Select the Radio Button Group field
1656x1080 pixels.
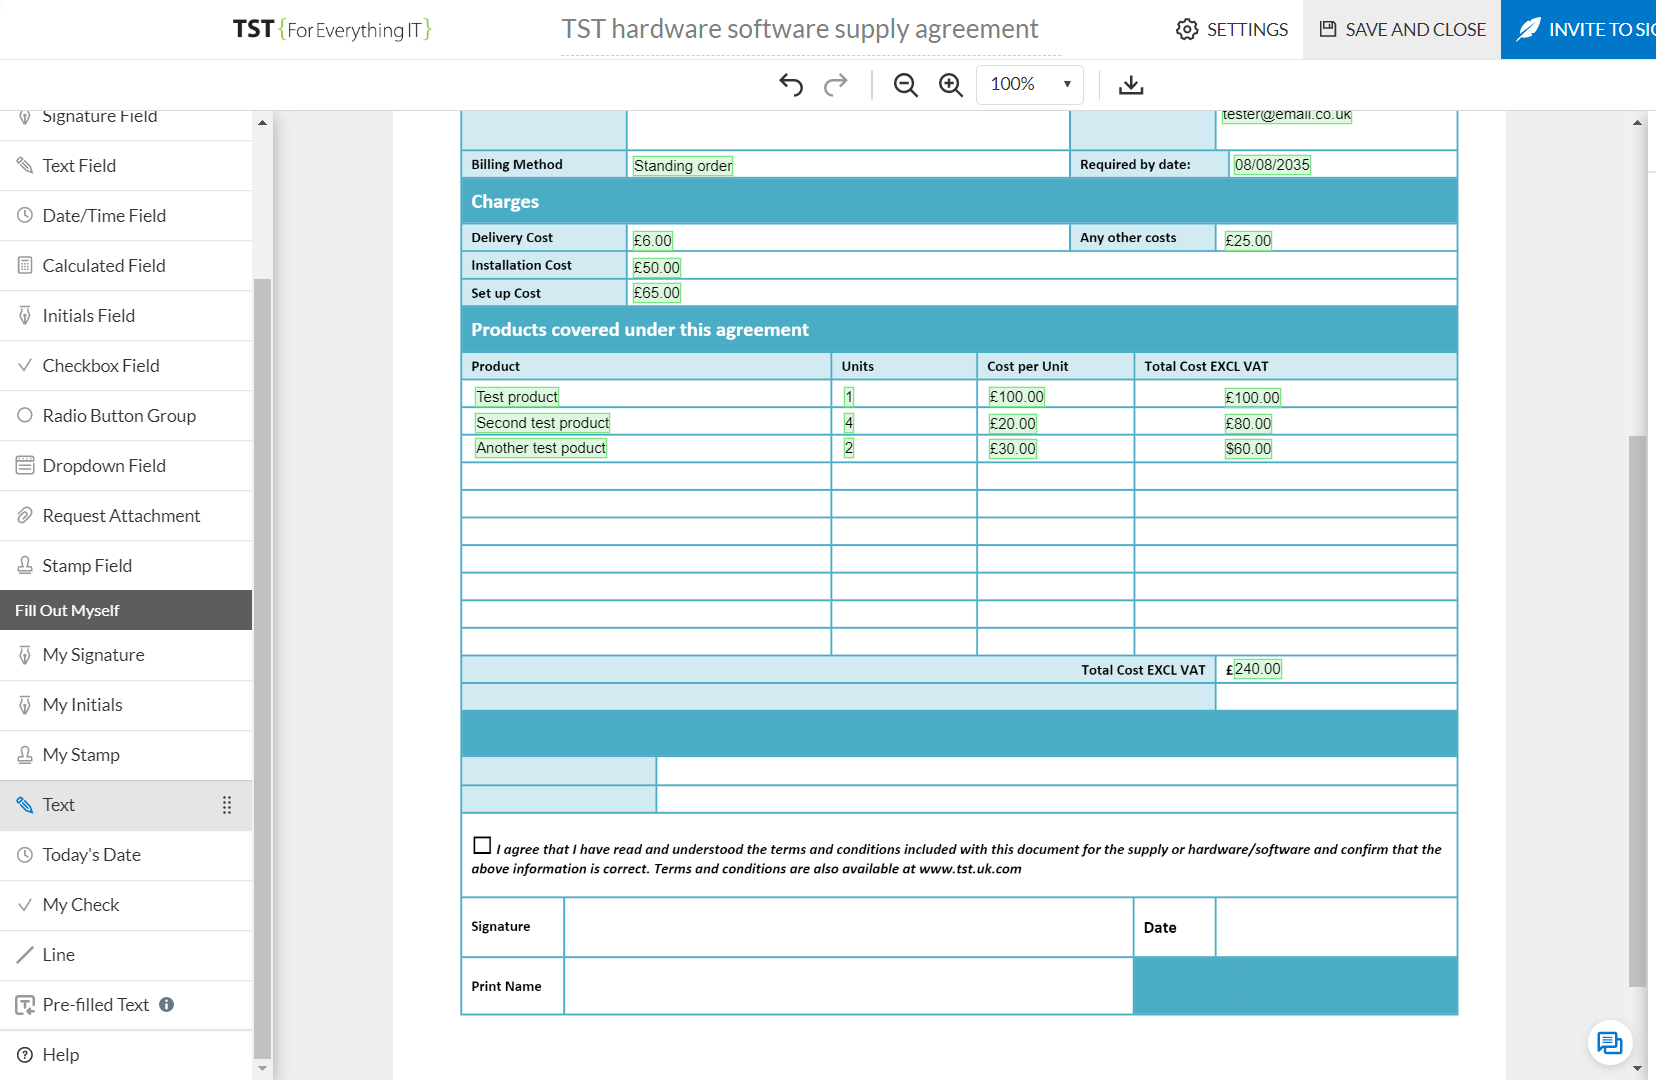[119, 416]
